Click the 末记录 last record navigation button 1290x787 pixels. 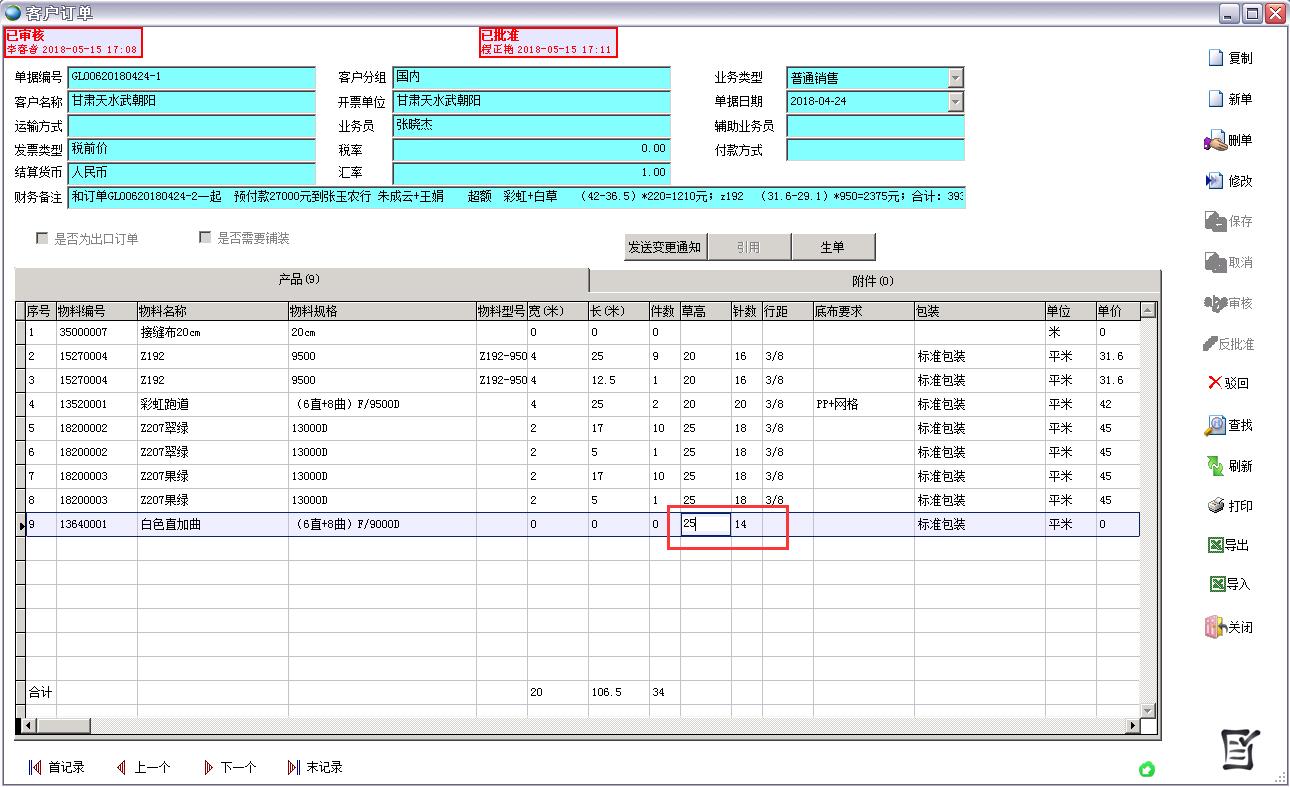click(x=320, y=766)
